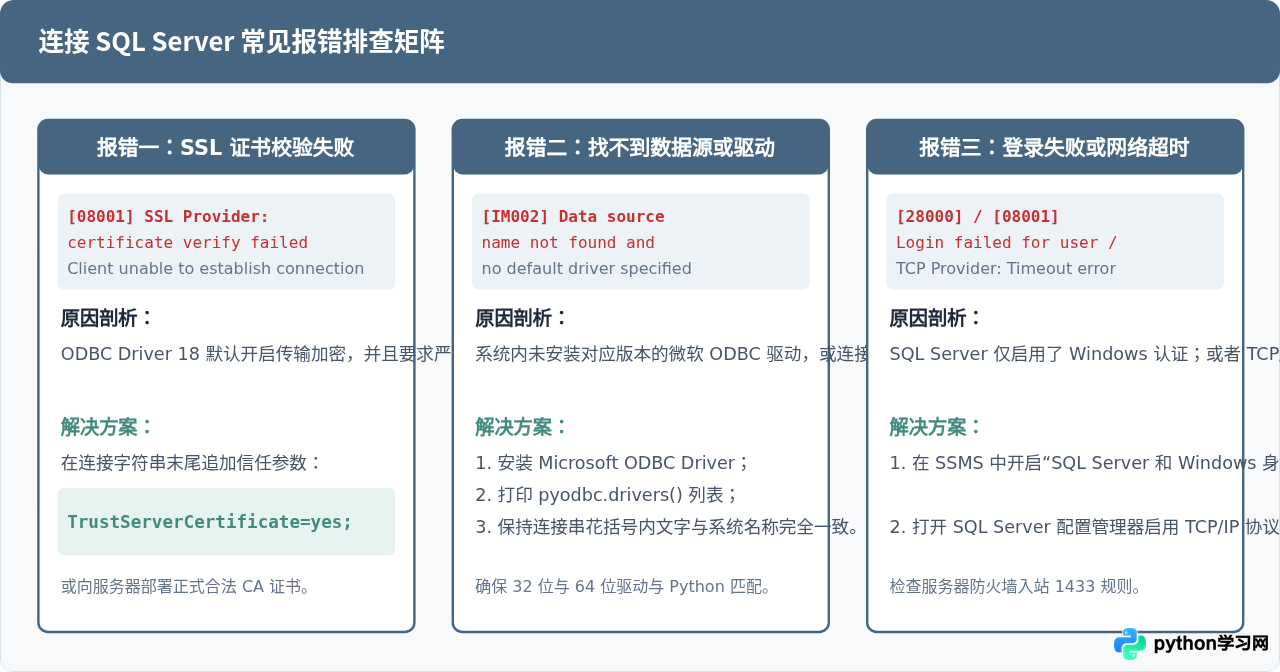
Task: Click SQL Server 仅启用了 Windows 认证 line
Action: [1084, 354]
